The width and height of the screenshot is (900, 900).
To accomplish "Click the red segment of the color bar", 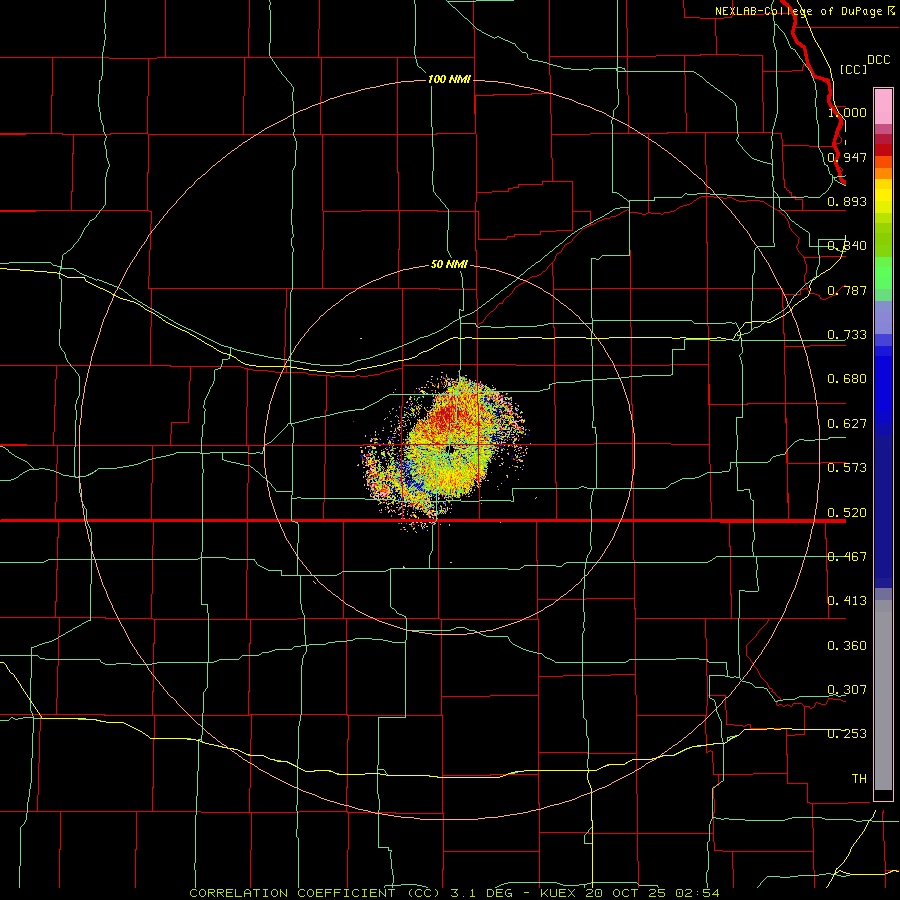I will pos(883,149).
